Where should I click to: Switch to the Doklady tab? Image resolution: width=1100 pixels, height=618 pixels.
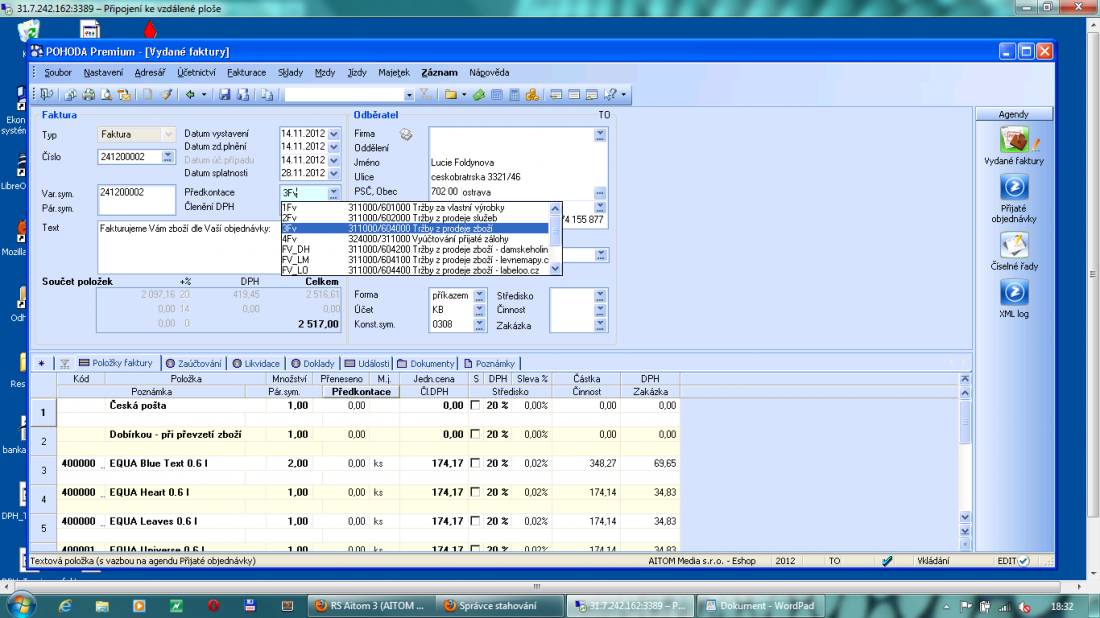[312, 363]
